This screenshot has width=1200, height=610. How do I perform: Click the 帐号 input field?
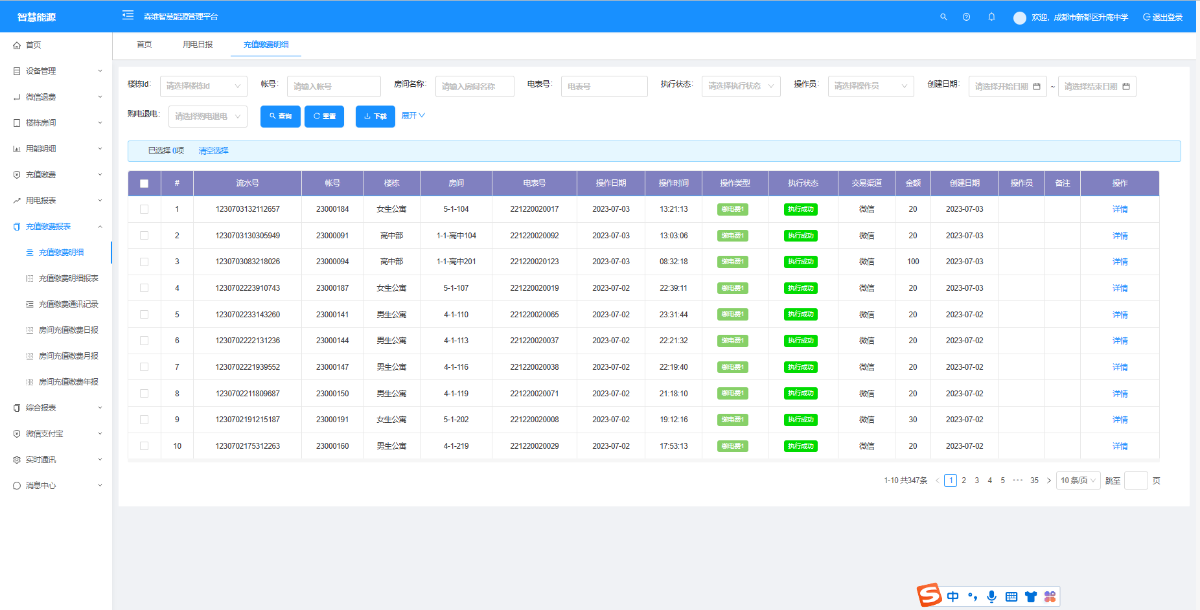pyautogui.click(x=333, y=86)
